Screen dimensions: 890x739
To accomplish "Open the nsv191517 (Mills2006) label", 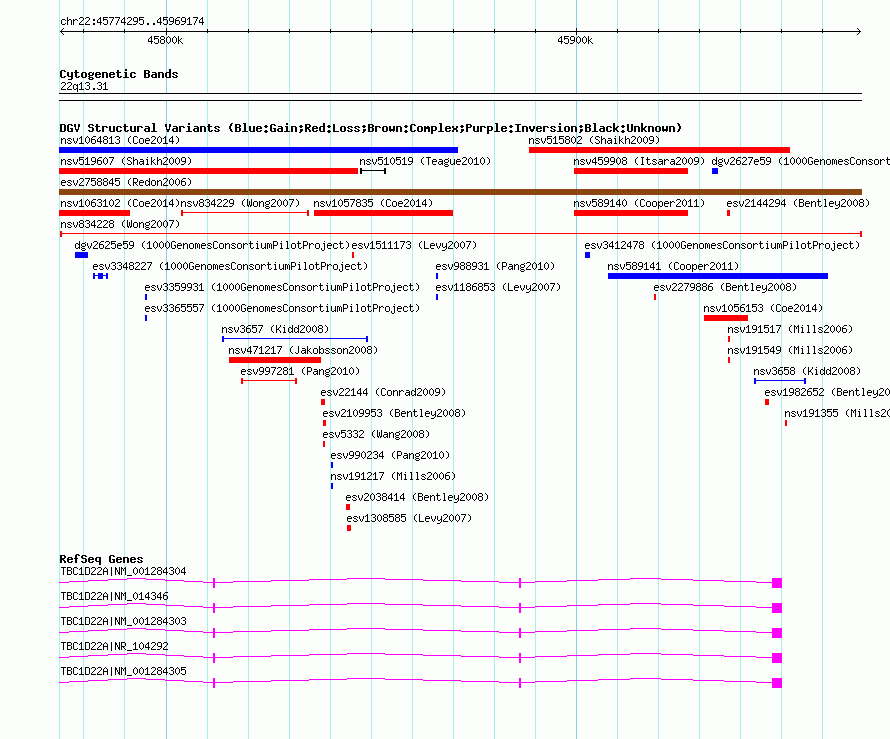I will pos(790,329).
